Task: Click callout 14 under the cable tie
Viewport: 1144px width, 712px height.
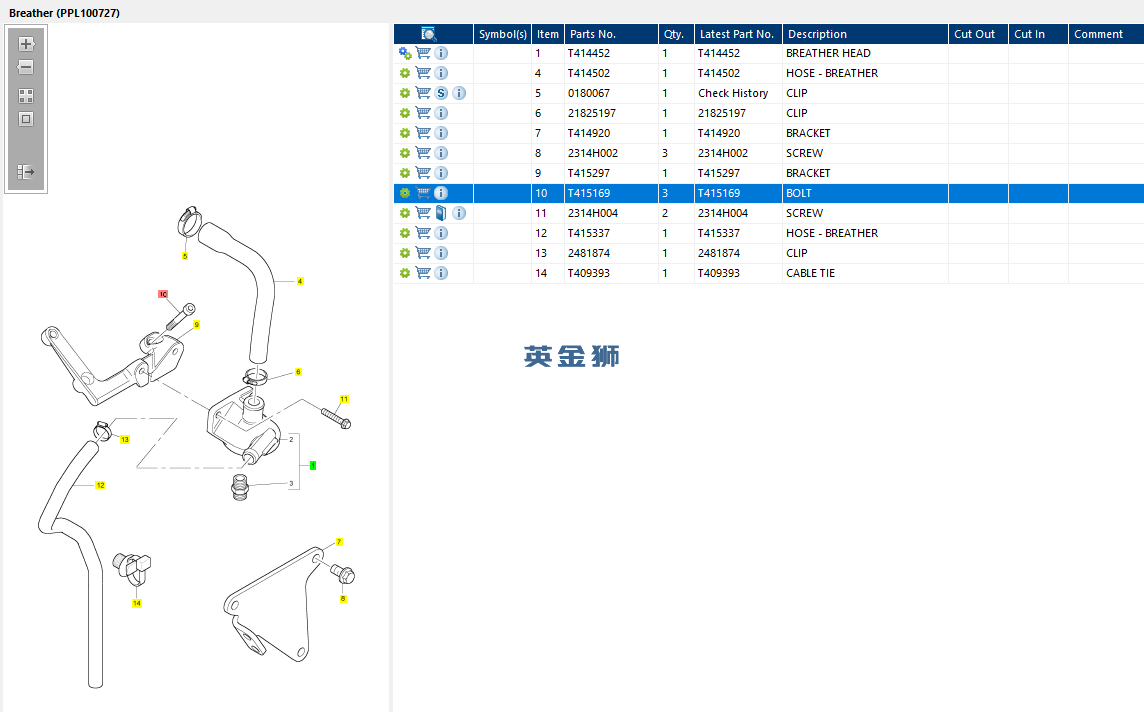Action: click(x=136, y=603)
